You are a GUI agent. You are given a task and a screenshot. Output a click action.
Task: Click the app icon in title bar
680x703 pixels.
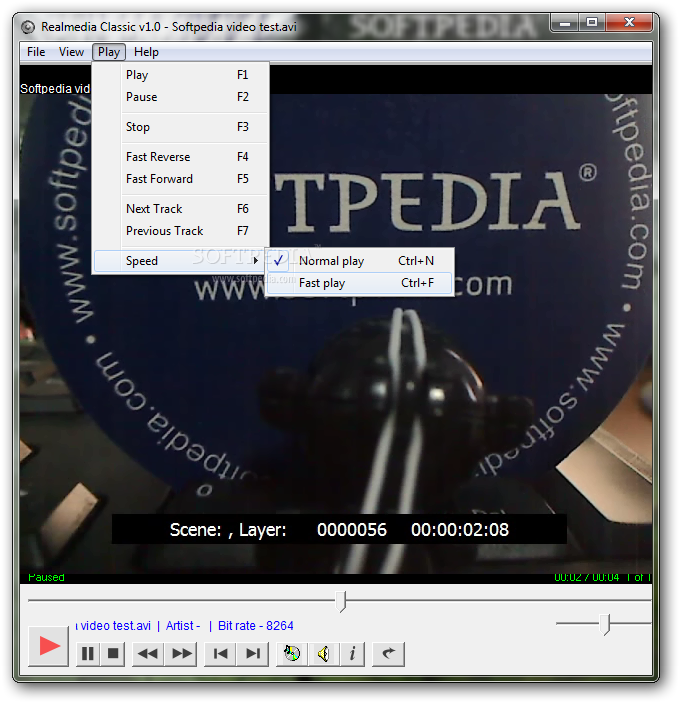tap(28, 27)
